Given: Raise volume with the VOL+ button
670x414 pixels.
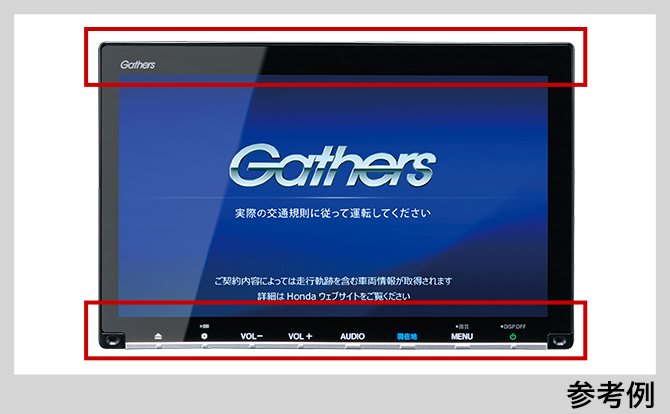Looking at the screenshot, I should [300, 337].
